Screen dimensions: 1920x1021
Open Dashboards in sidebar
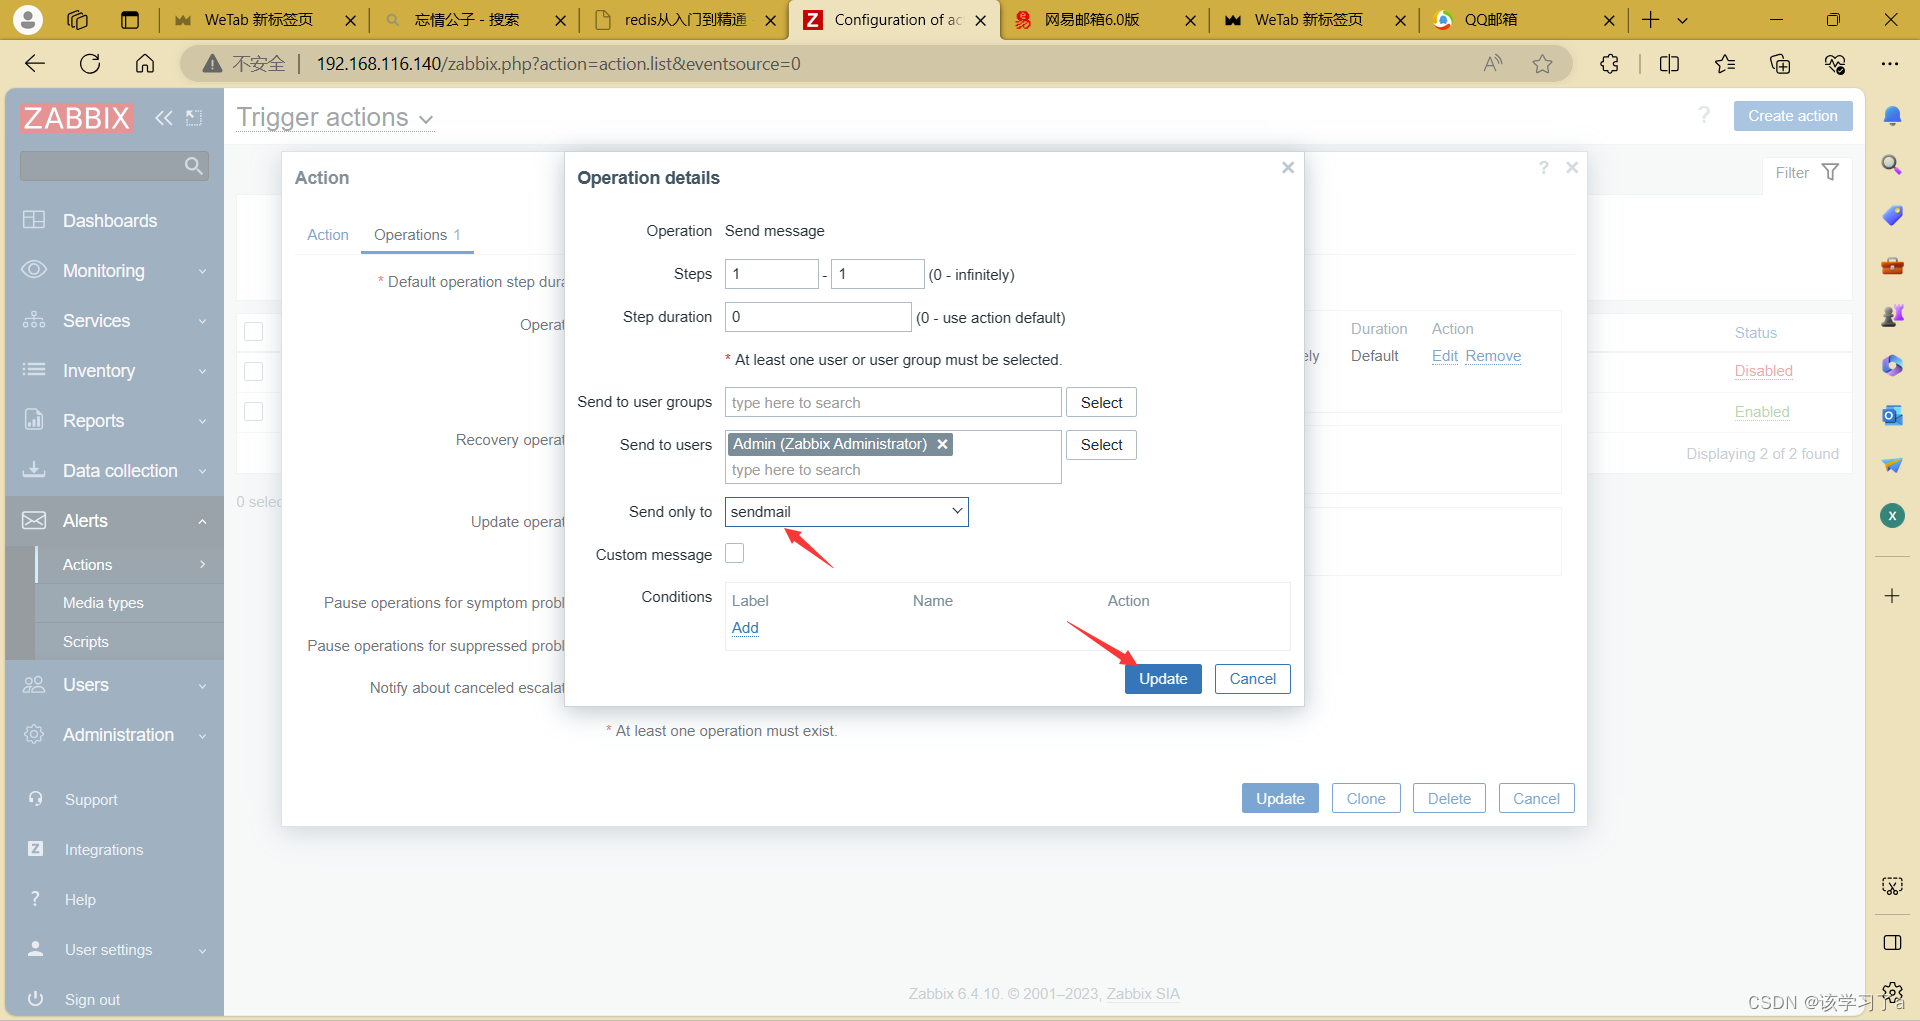[114, 221]
